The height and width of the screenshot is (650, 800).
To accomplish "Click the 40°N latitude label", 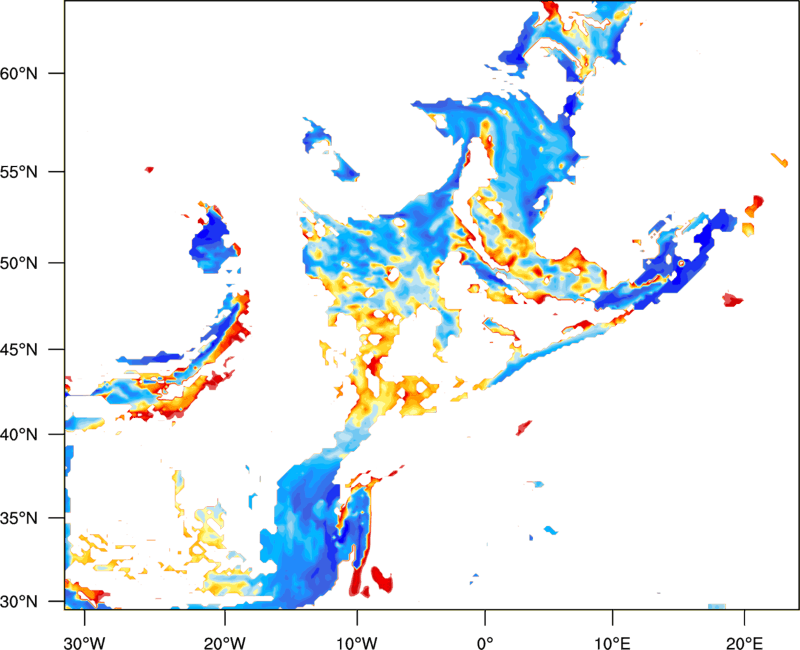I will [x=19, y=434].
